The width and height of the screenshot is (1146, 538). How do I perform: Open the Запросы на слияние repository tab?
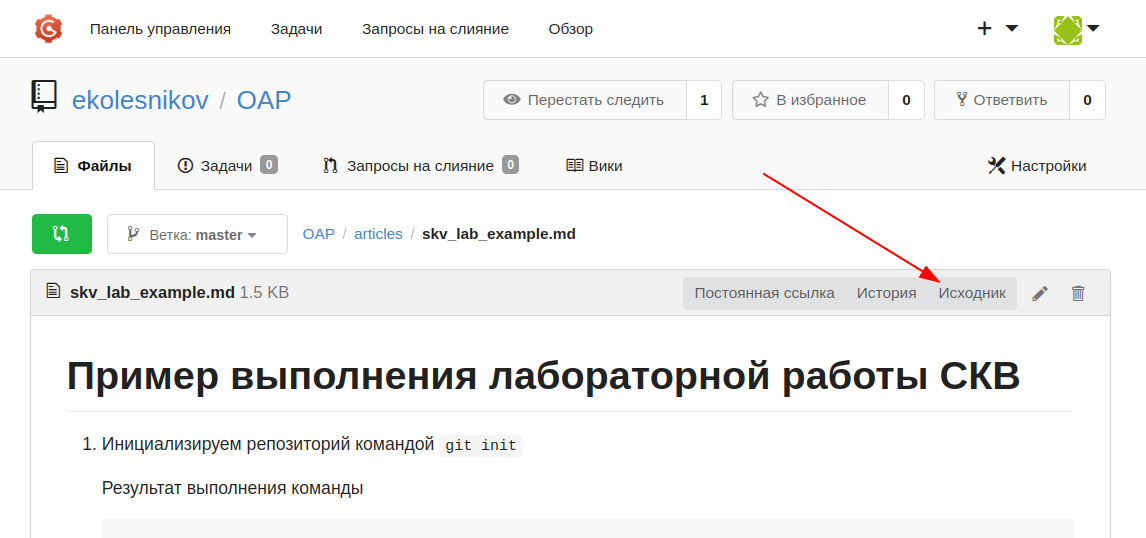[x=420, y=166]
